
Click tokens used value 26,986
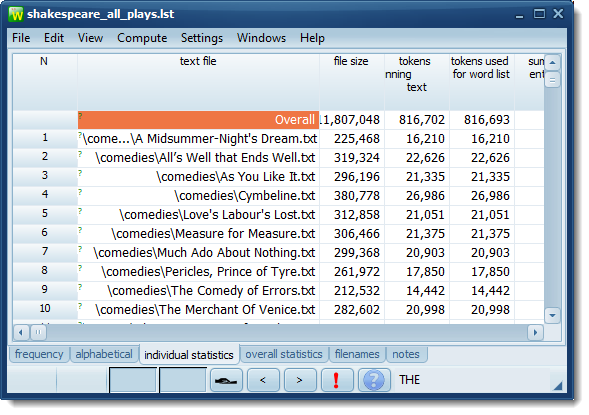[482, 196]
